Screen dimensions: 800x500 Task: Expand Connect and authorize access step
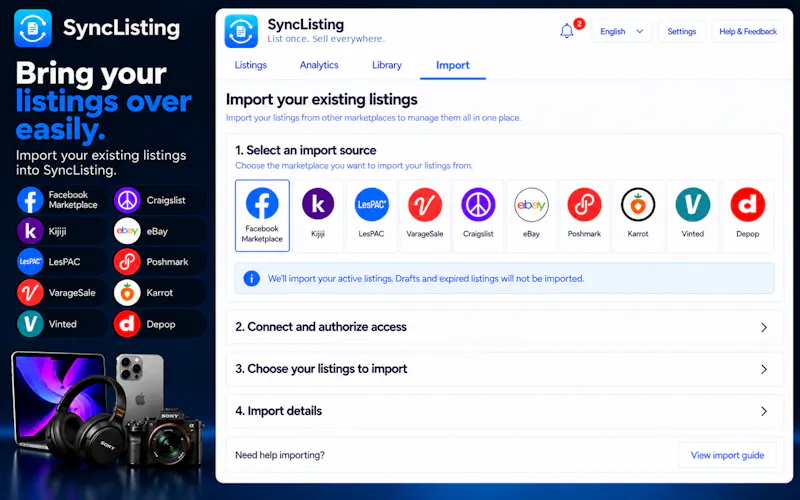tap(504, 327)
